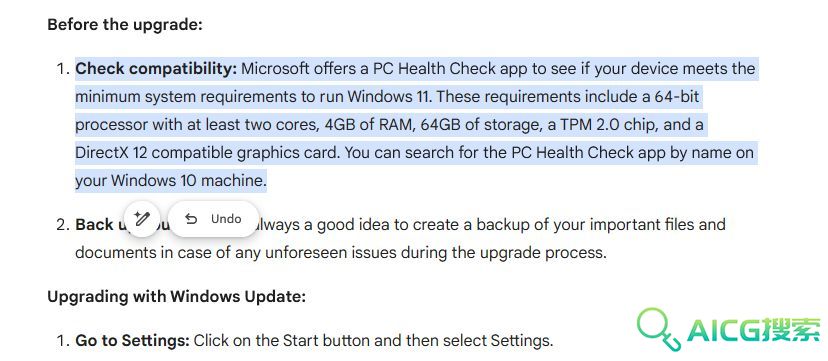This screenshot has width=828, height=361.
Task: Click the 'Before the upgrade:' heading
Action: (x=125, y=25)
